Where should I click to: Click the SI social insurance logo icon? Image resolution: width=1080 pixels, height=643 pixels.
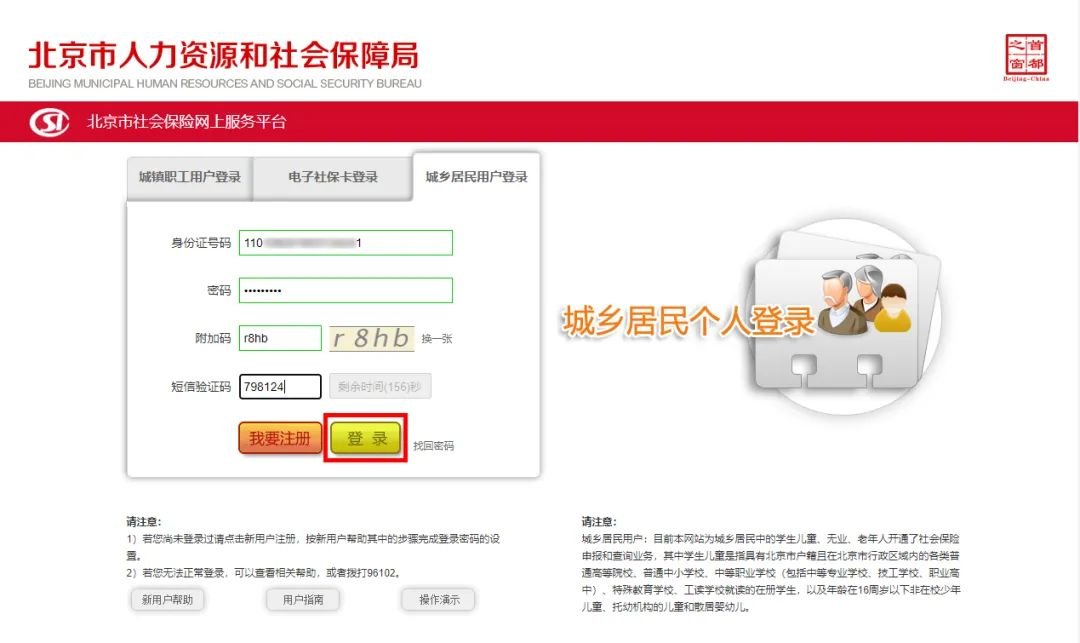(x=49, y=123)
